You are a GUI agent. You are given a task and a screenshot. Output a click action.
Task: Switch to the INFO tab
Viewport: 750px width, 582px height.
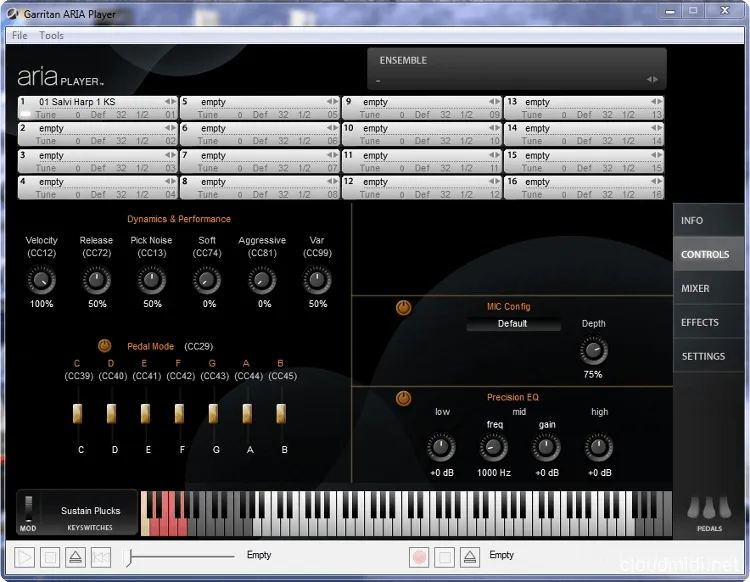tap(708, 220)
